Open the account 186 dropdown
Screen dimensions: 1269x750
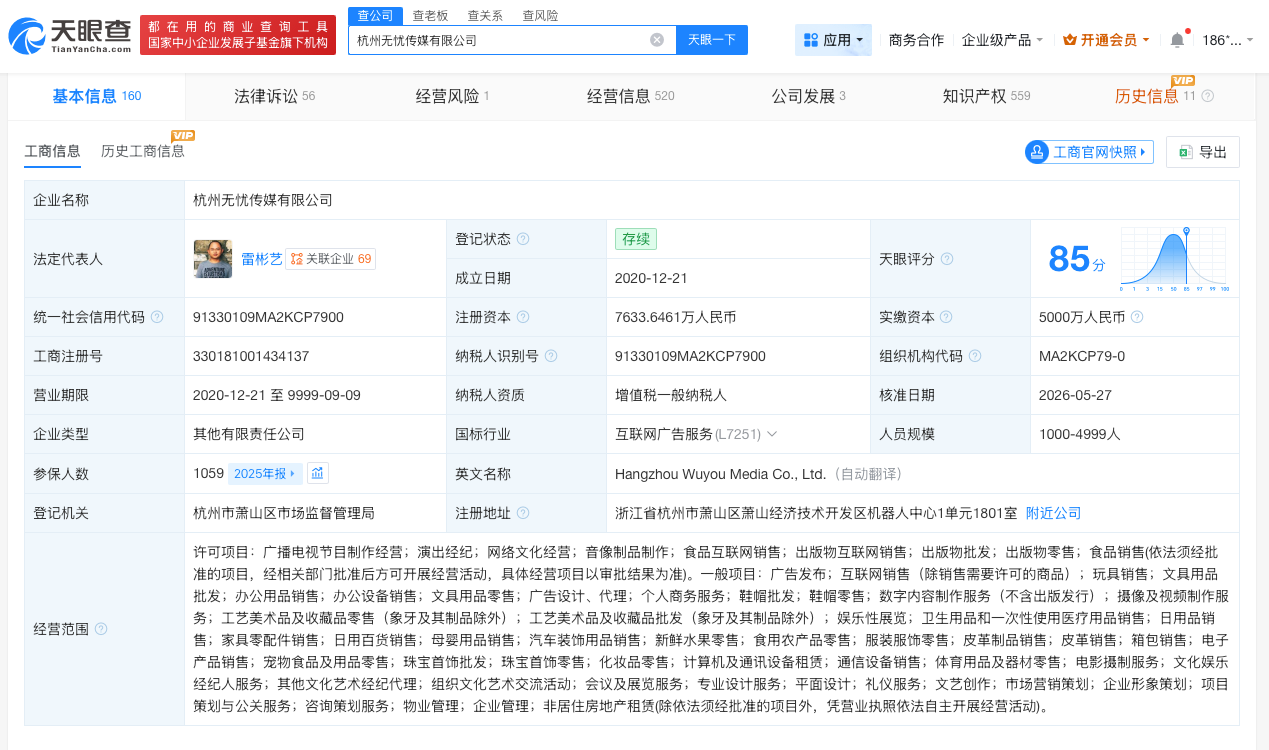1228,40
